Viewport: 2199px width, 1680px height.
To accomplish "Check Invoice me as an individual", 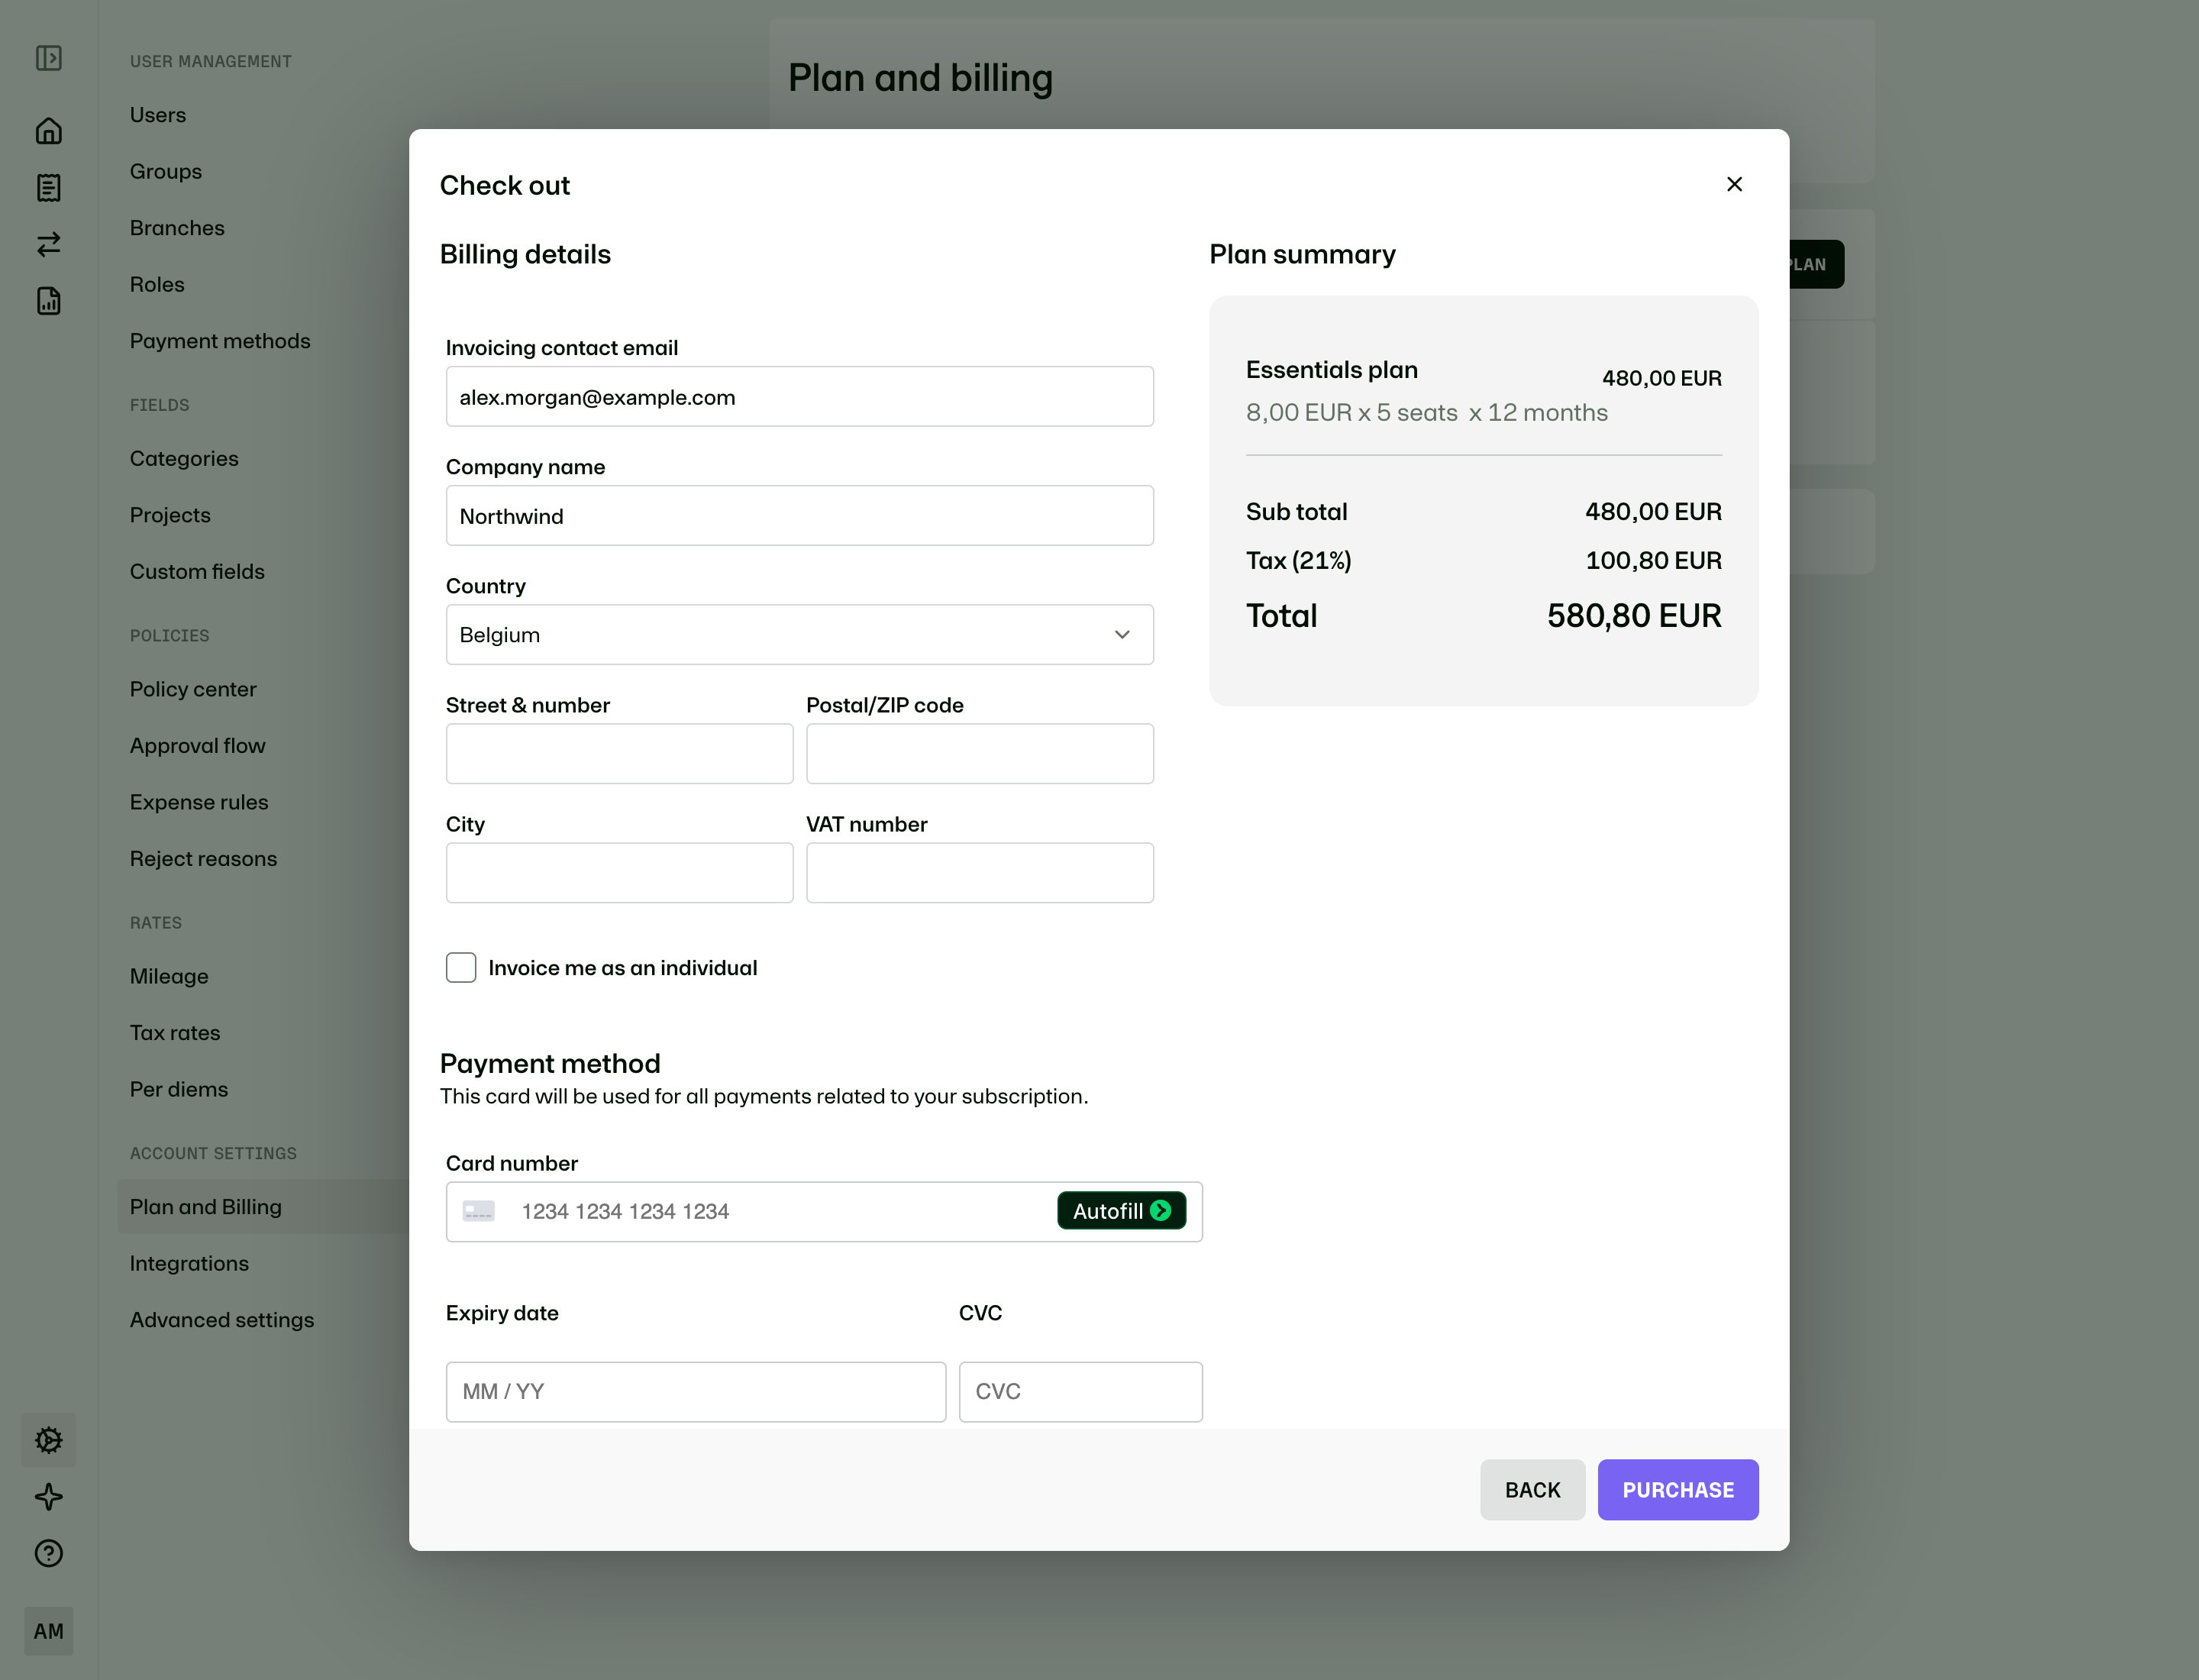I will pos(461,967).
